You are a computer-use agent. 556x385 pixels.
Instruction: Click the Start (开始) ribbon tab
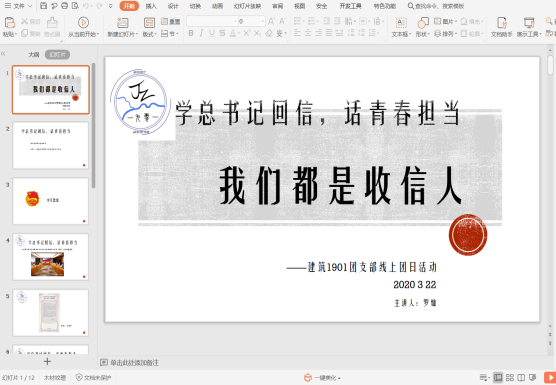pos(129,6)
